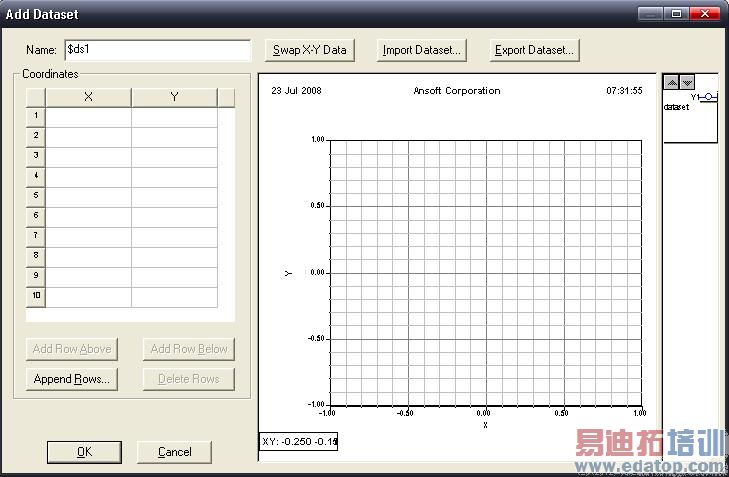Click the Y cell in row 10
The width and height of the screenshot is (729, 477).
tap(174, 297)
